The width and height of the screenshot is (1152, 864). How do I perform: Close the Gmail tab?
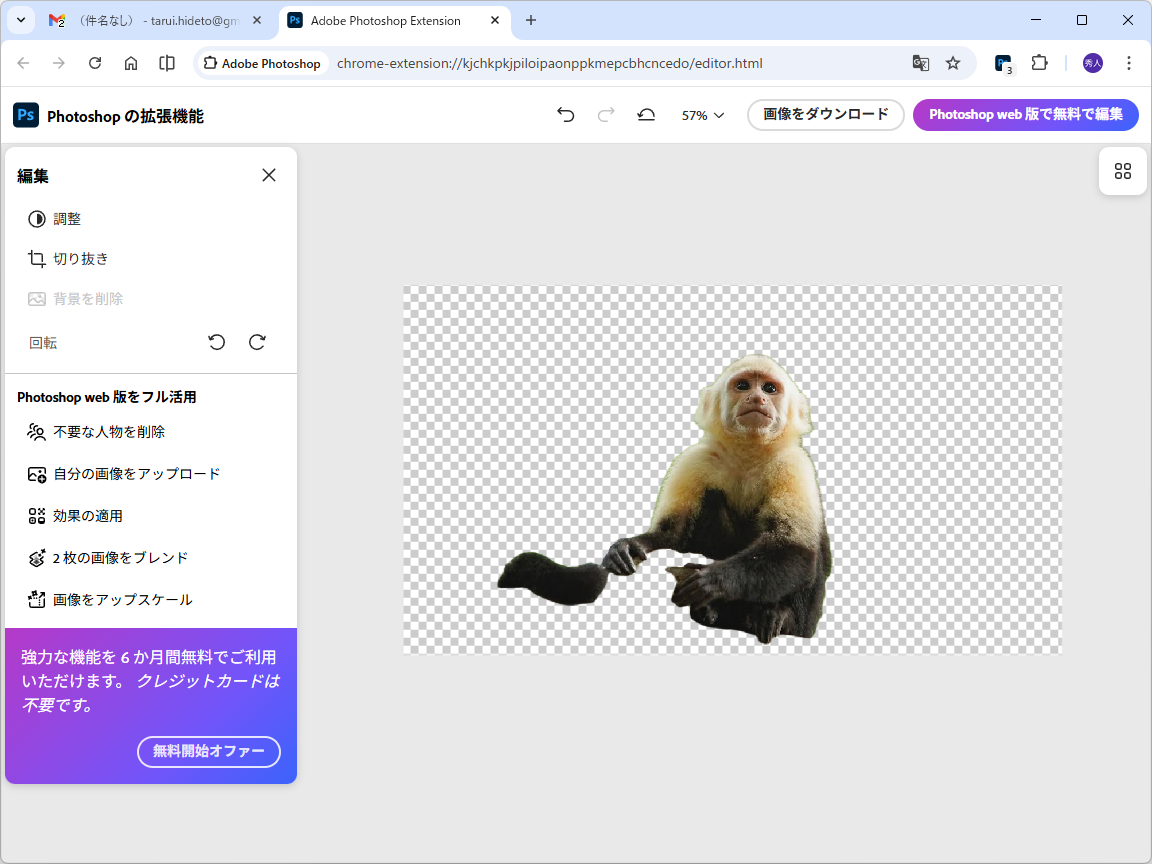tap(256, 21)
